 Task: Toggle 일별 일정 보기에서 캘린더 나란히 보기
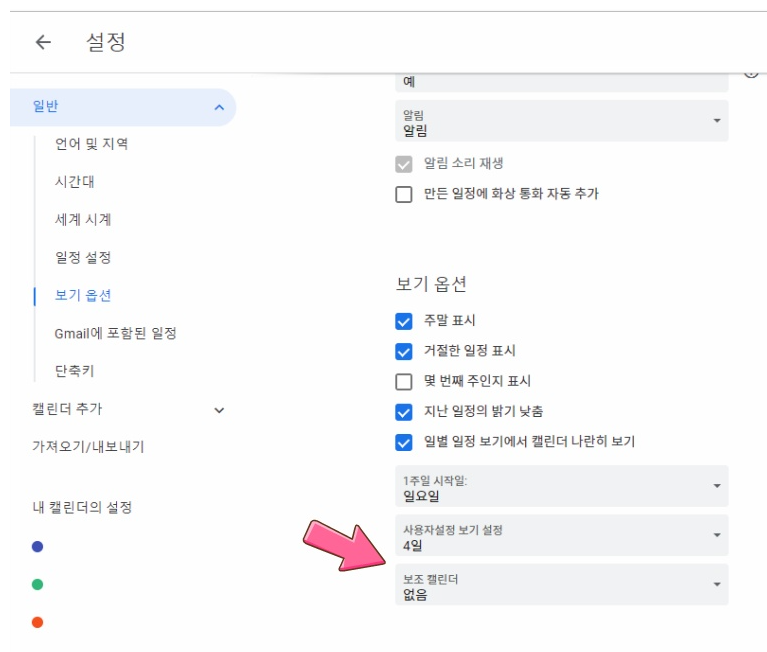(x=404, y=442)
